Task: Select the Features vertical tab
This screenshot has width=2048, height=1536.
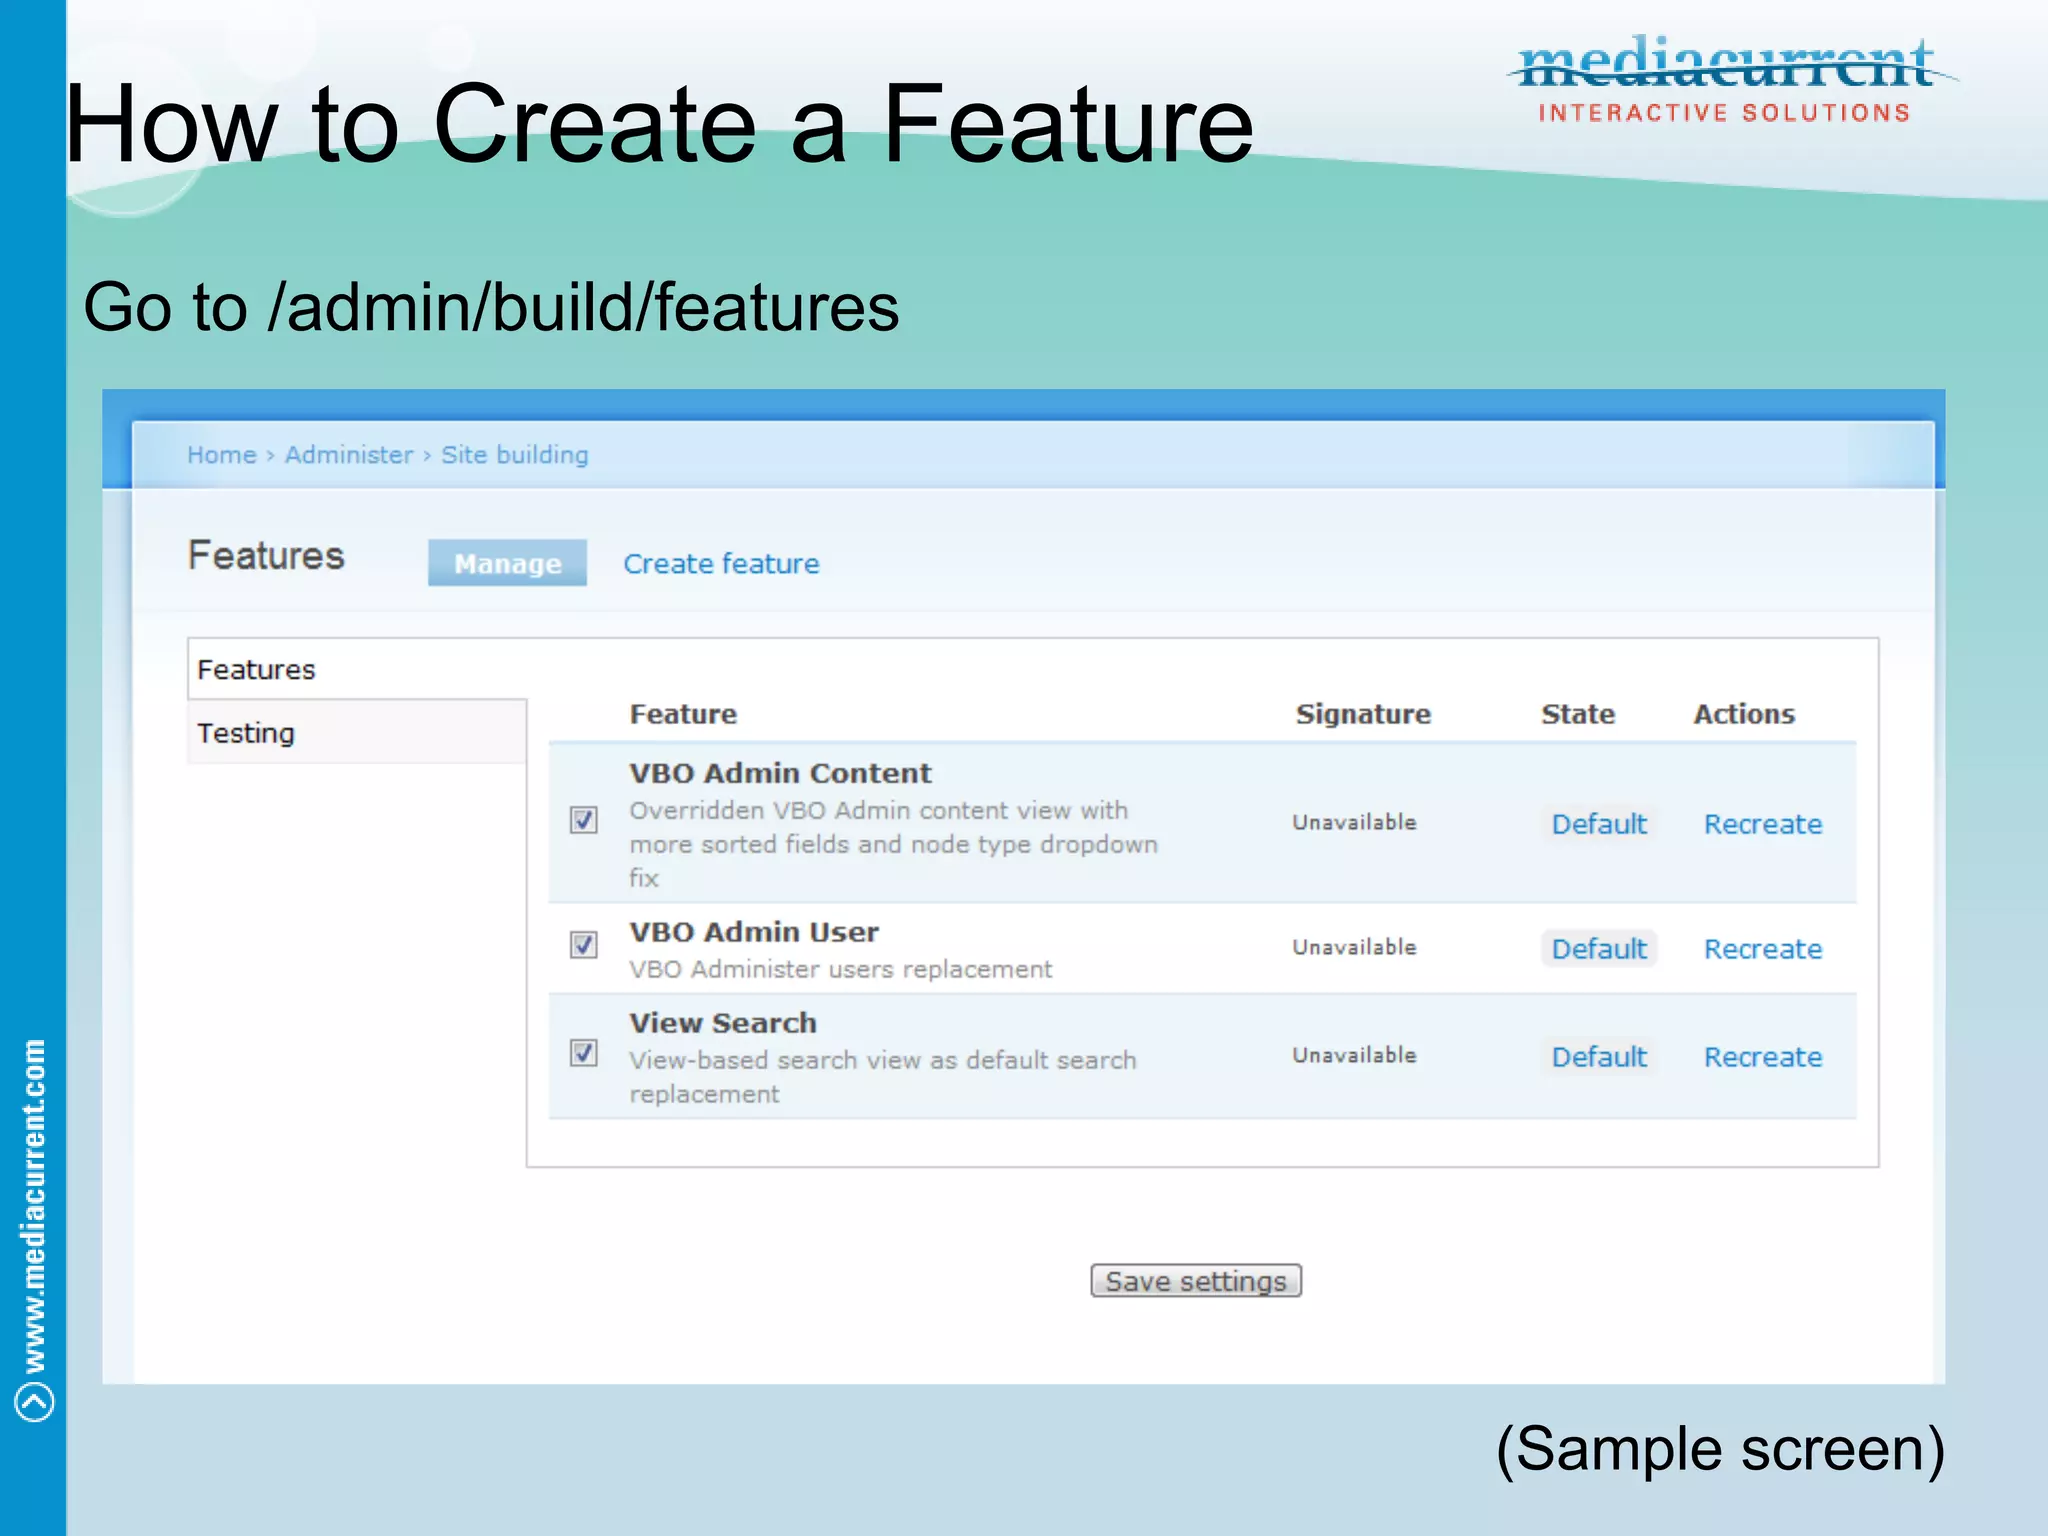Action: pos(357,669)
